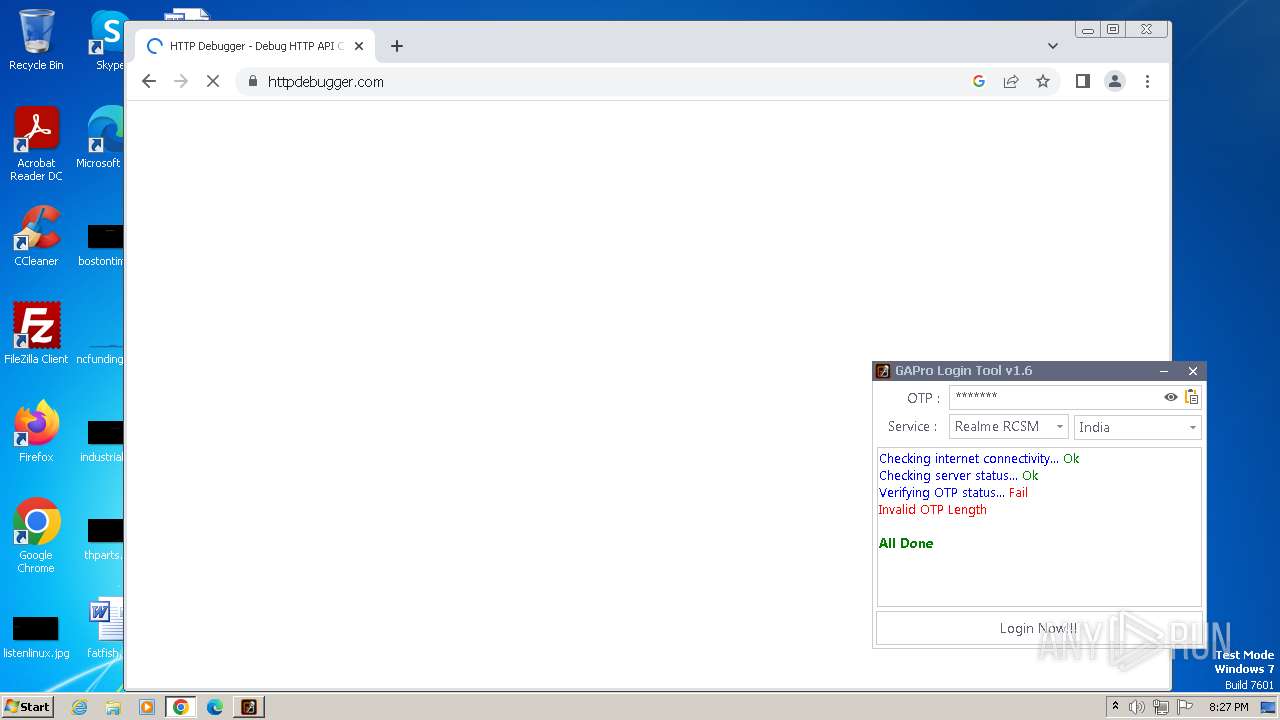Viewport: 1280px width, 720px height.
Task: Click the 8:27 PM taskbar clock
Action: [1228, 707]
